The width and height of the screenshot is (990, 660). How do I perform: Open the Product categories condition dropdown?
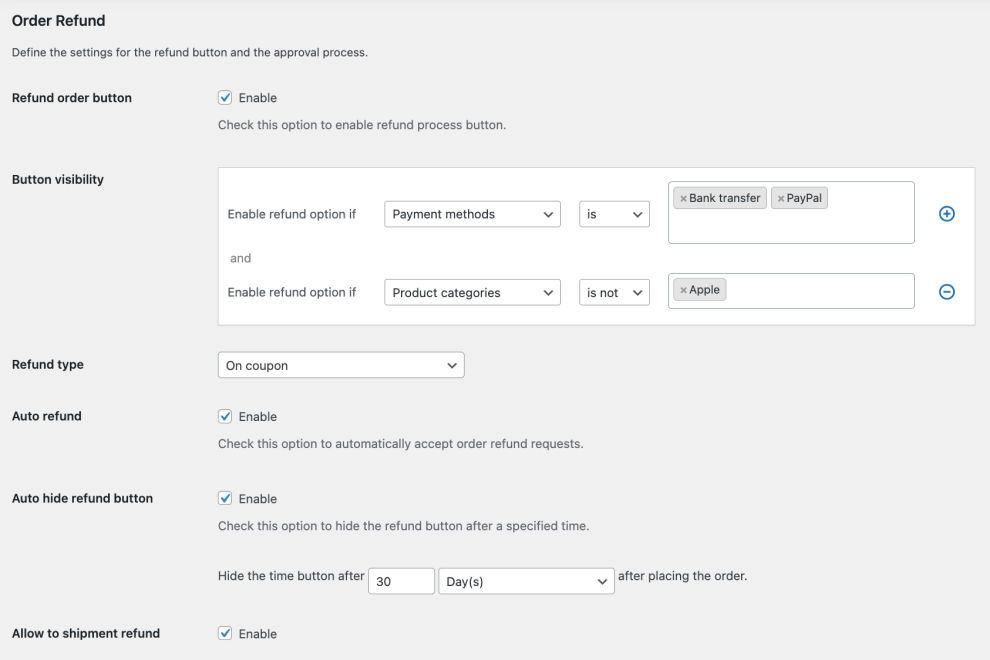coord(472,291)
